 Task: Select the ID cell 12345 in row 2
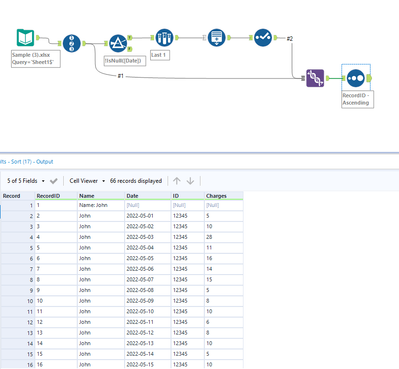pyautogui.click(x=188, y=216)
